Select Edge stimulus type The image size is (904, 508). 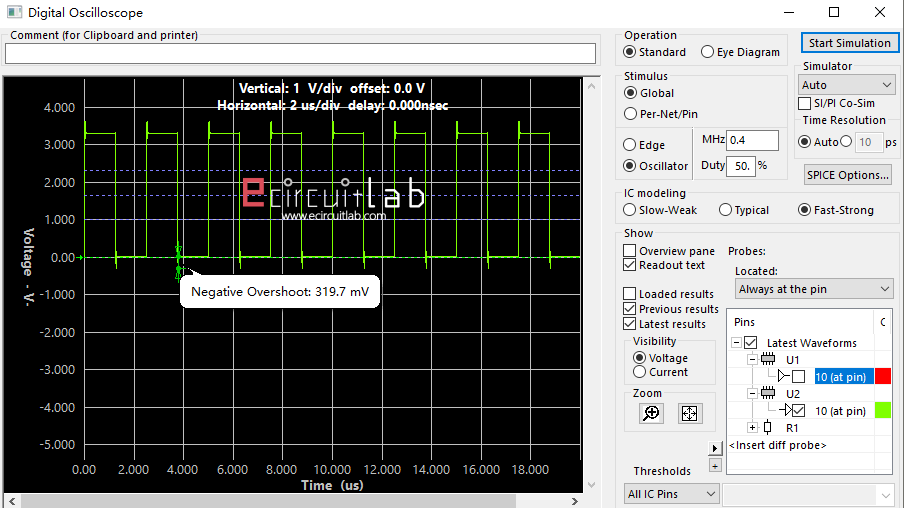[x=630, y=145]
